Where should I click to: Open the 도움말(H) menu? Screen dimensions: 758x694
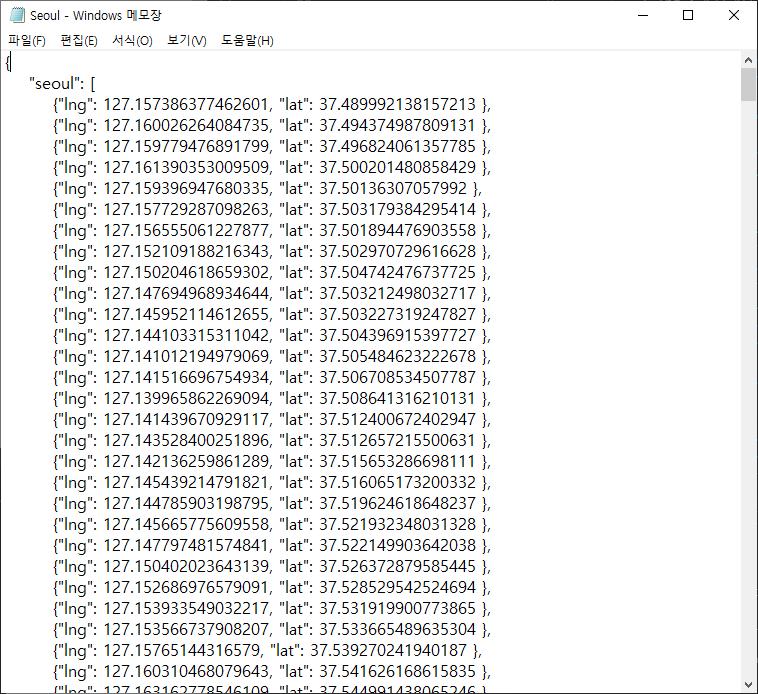(248, 41)
